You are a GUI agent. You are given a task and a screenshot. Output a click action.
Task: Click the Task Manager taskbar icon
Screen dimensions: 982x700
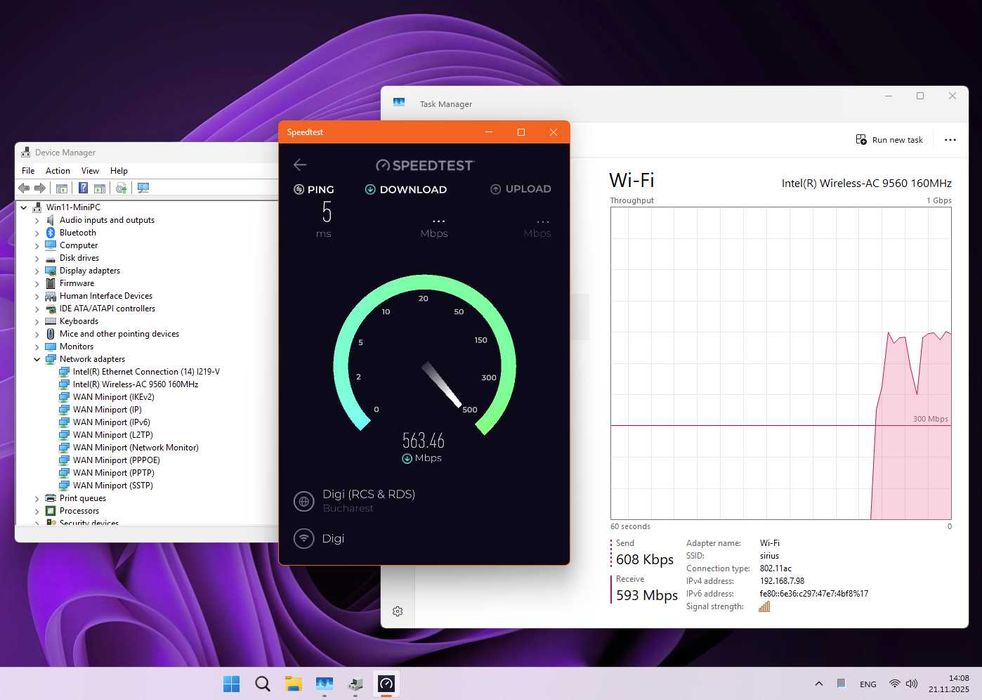[324, 684]
